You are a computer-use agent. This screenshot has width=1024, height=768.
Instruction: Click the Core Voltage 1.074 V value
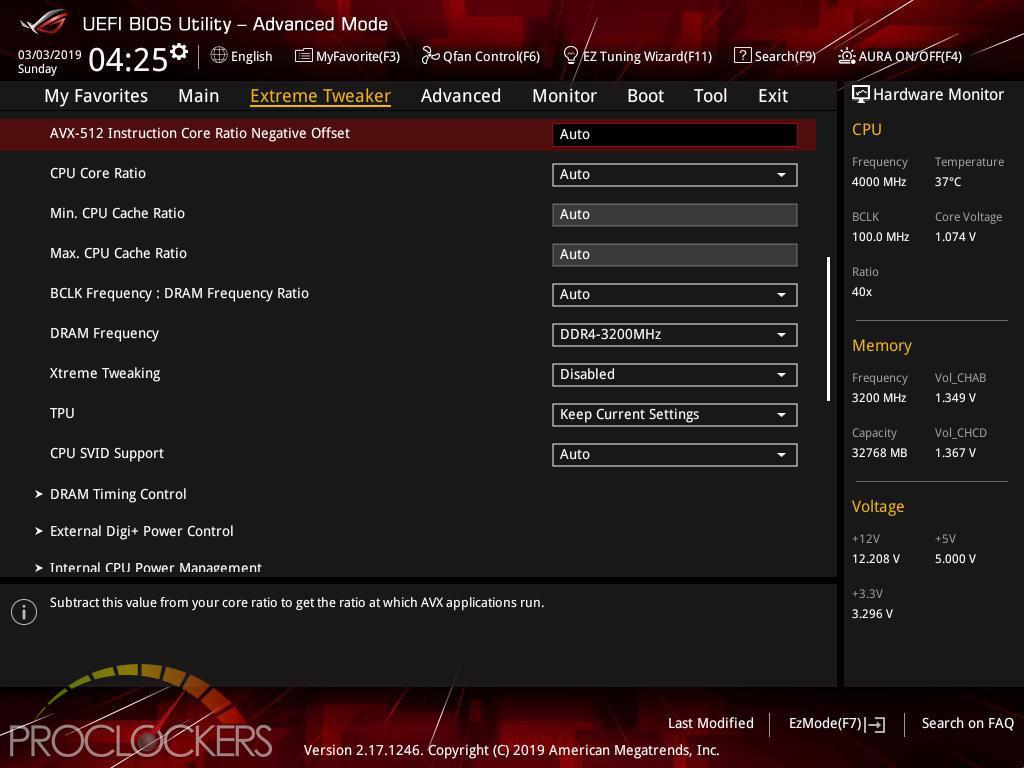pyautogui.click(x=955, y=237)
